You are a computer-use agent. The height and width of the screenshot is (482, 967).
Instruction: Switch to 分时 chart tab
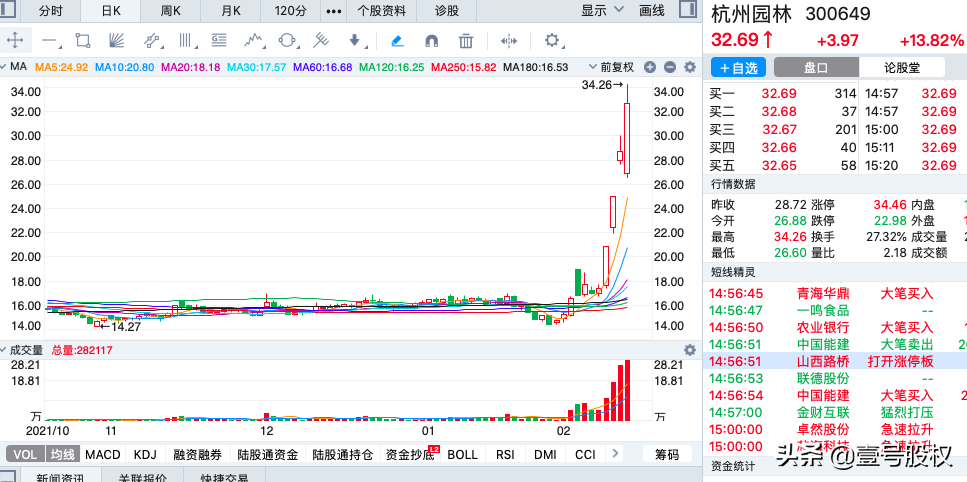point(50,10)
